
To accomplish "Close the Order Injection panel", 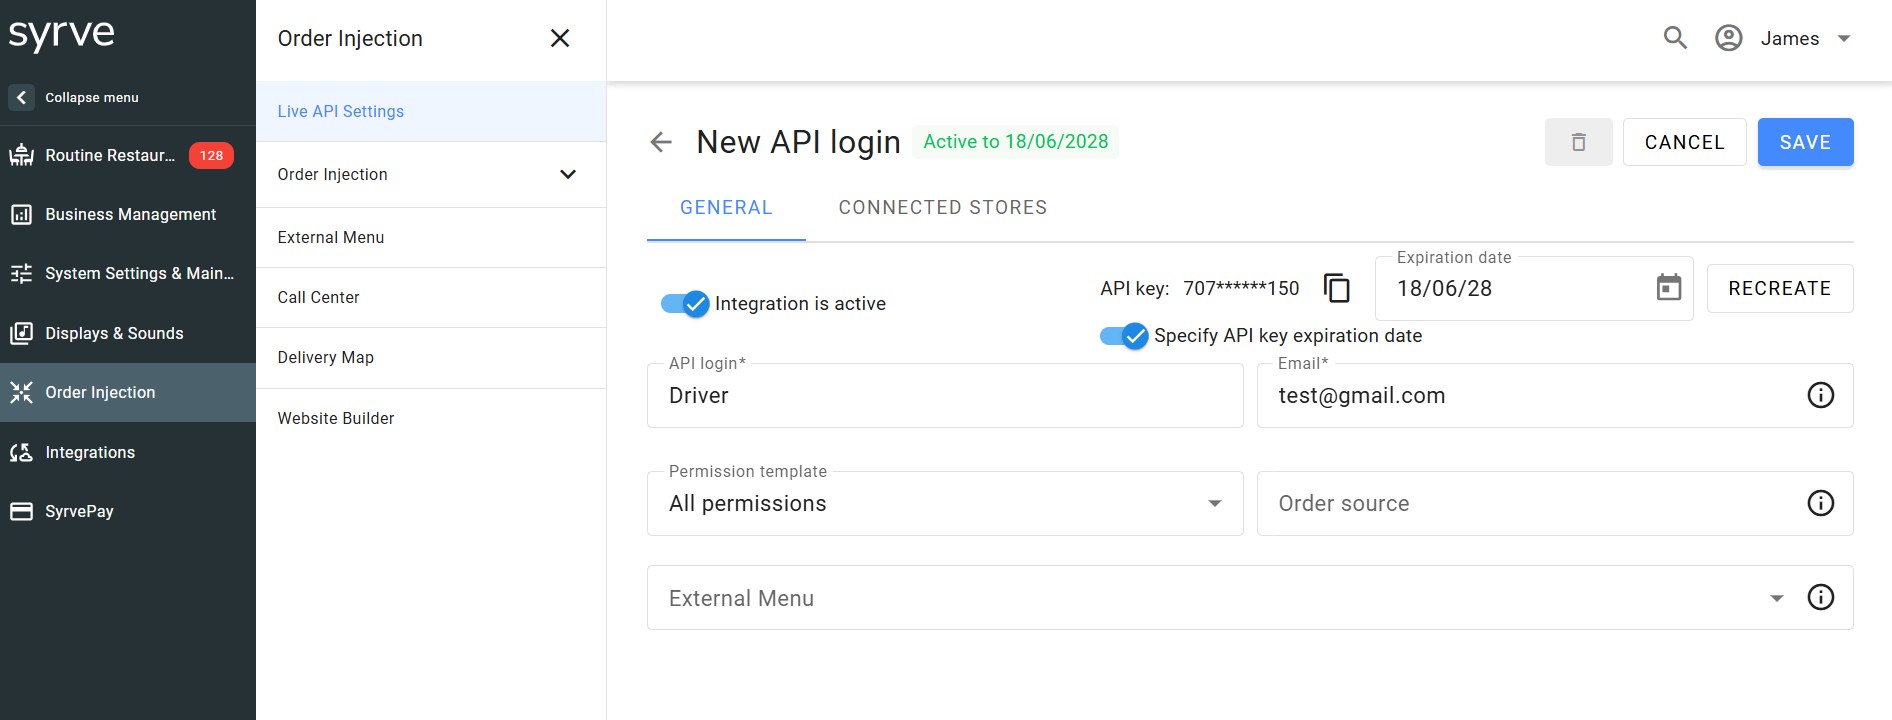I will (x=560, y=38).
